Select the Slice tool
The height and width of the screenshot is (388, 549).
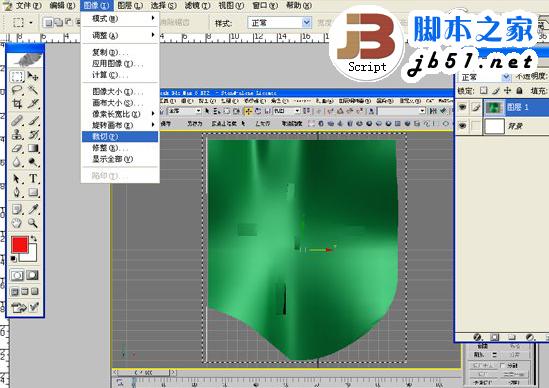point(33,104)
